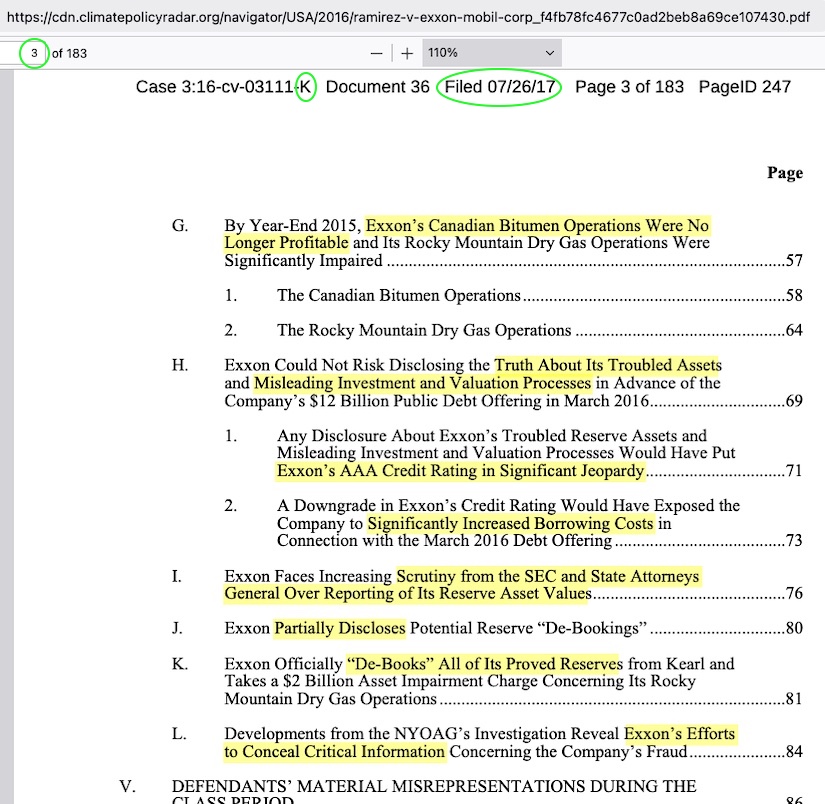Click the zoom in plus icon
Screen dimensions: 825x804
407,53
